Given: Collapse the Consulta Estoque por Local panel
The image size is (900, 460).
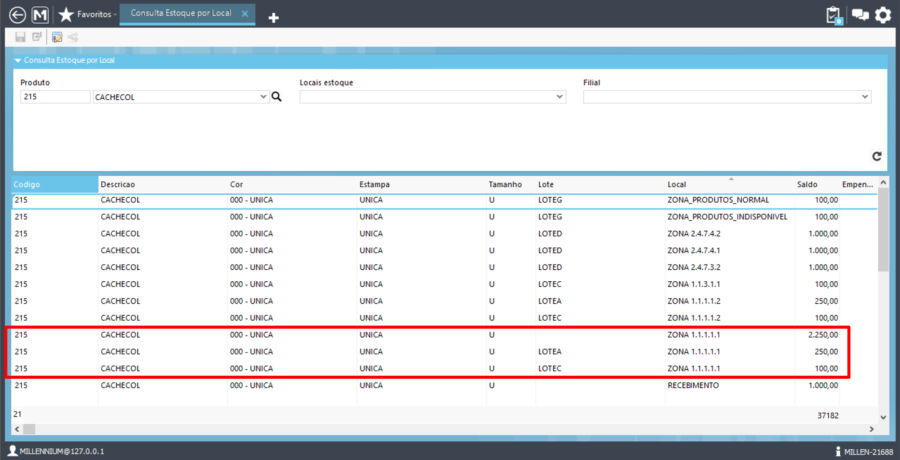Looking at the screenshot, I should 18,60.
